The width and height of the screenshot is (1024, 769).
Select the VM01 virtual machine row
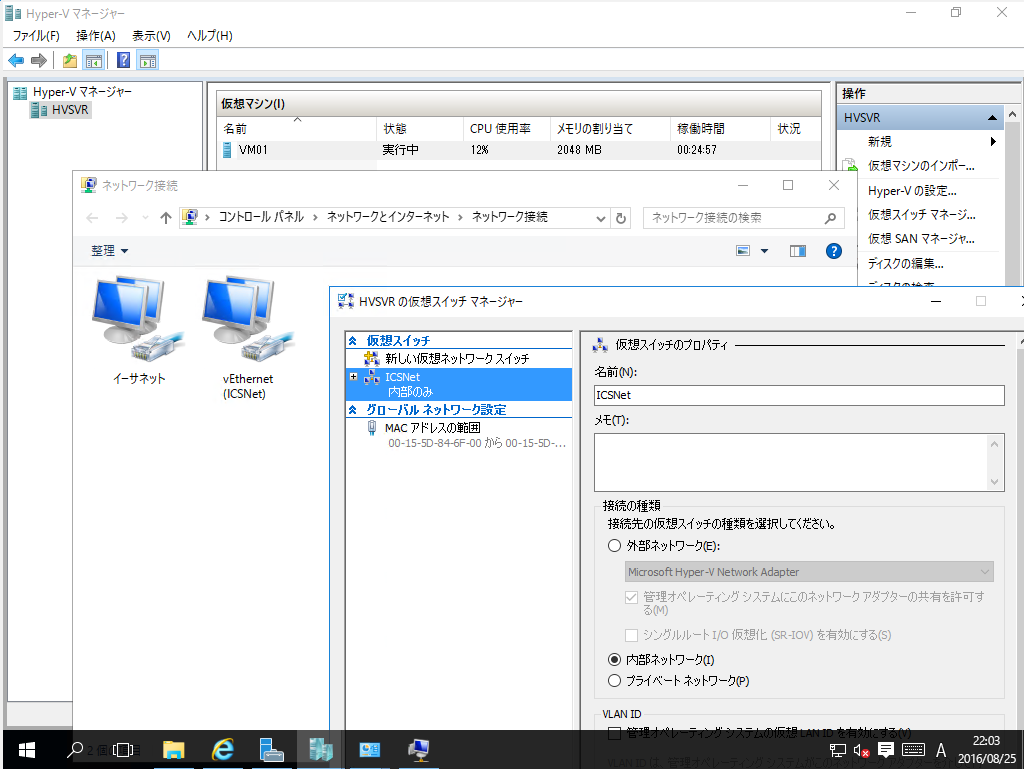click(x=519, y=150)
